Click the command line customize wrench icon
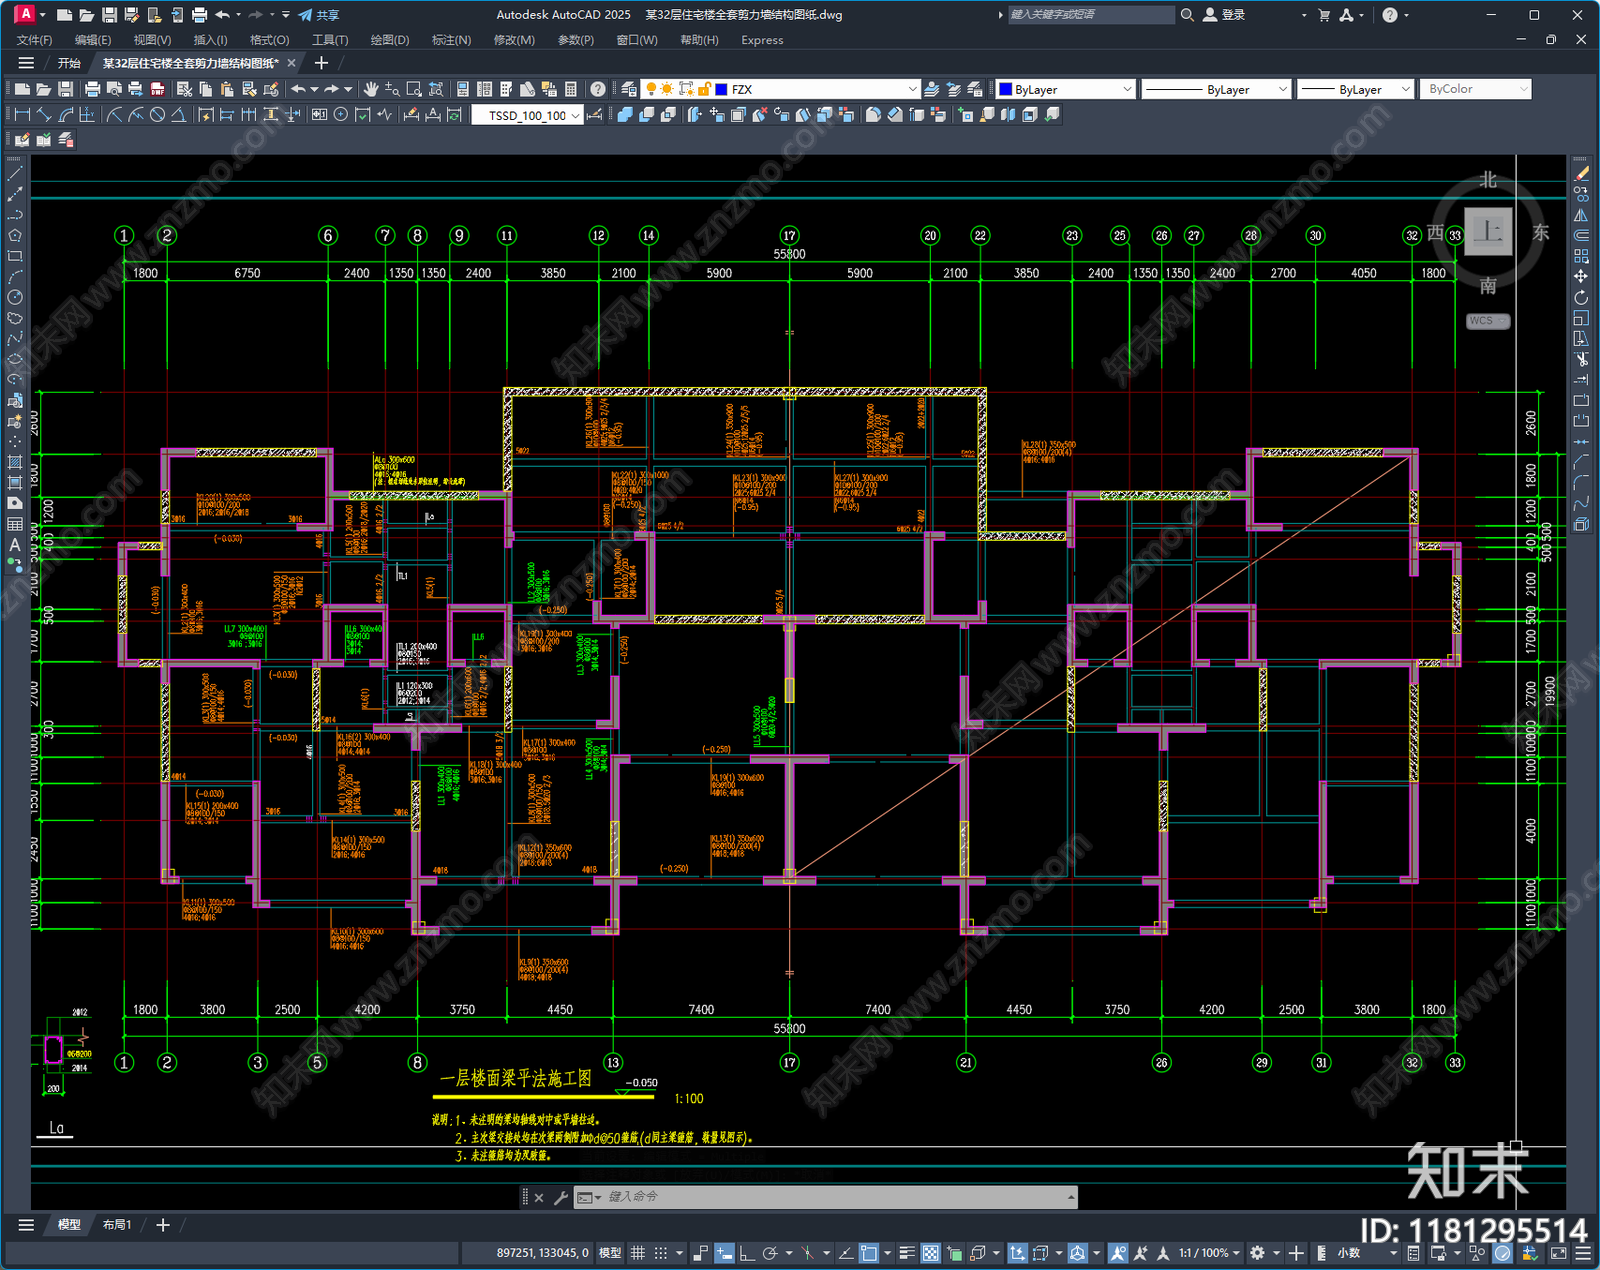The width and height of the screenshot is (1600, 1270). (x=561, y=1197)
